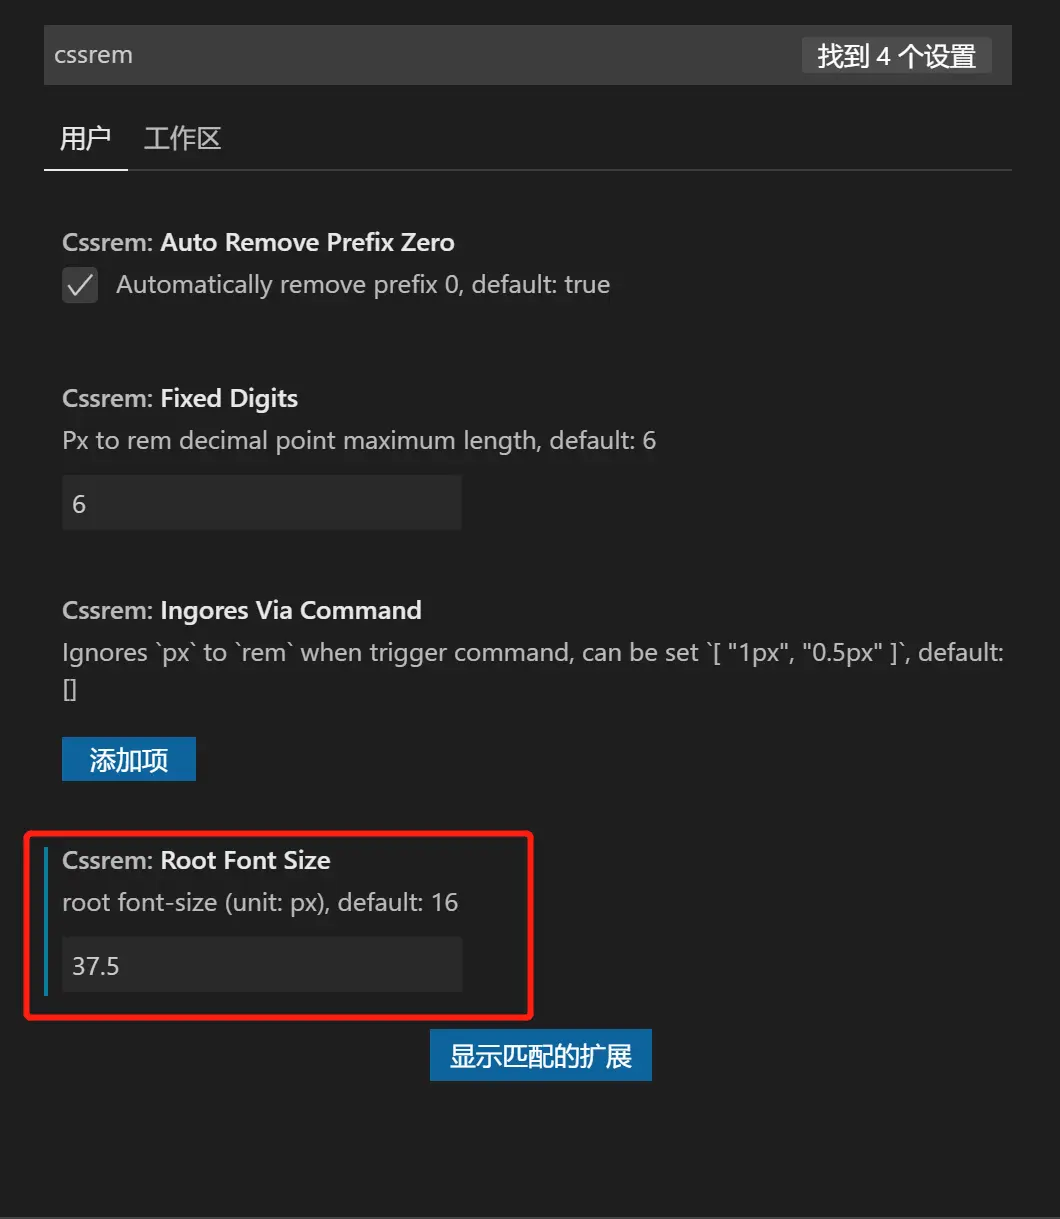Screen dimensions: 1060x1219
Task: Click the empty [] brackets under Ingores description
Action: [70, 690]
